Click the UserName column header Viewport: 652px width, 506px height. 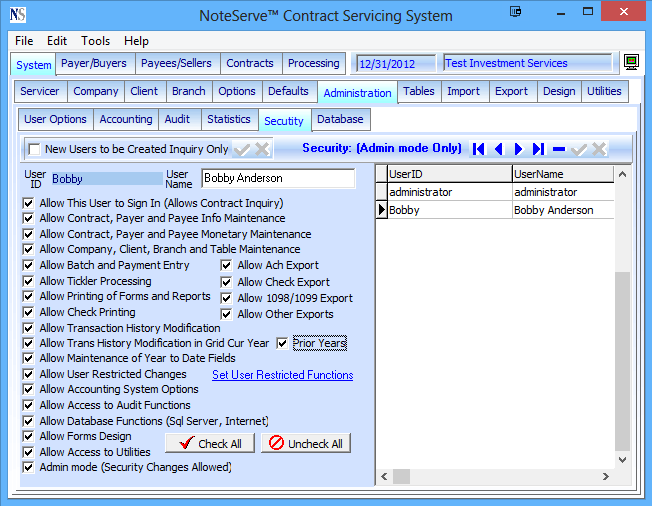tap(563, 174)
